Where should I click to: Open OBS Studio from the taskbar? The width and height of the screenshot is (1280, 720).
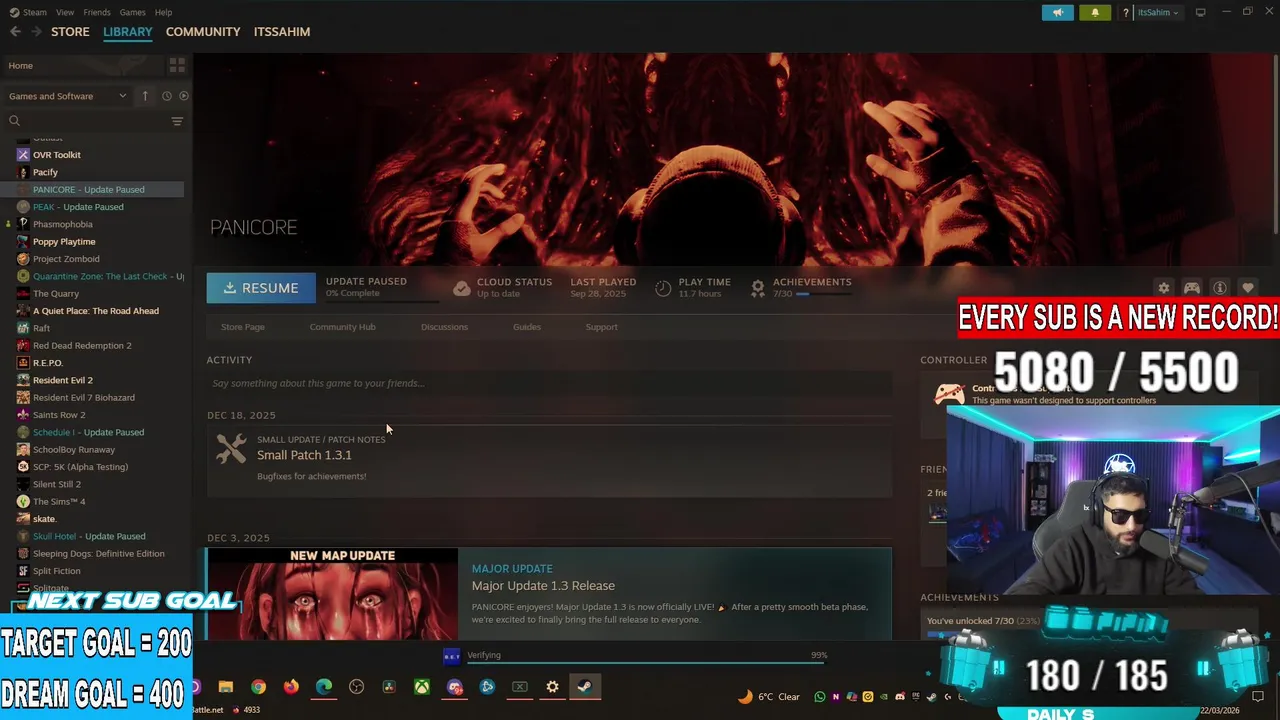pyautogui.click(x=357, y=687)
